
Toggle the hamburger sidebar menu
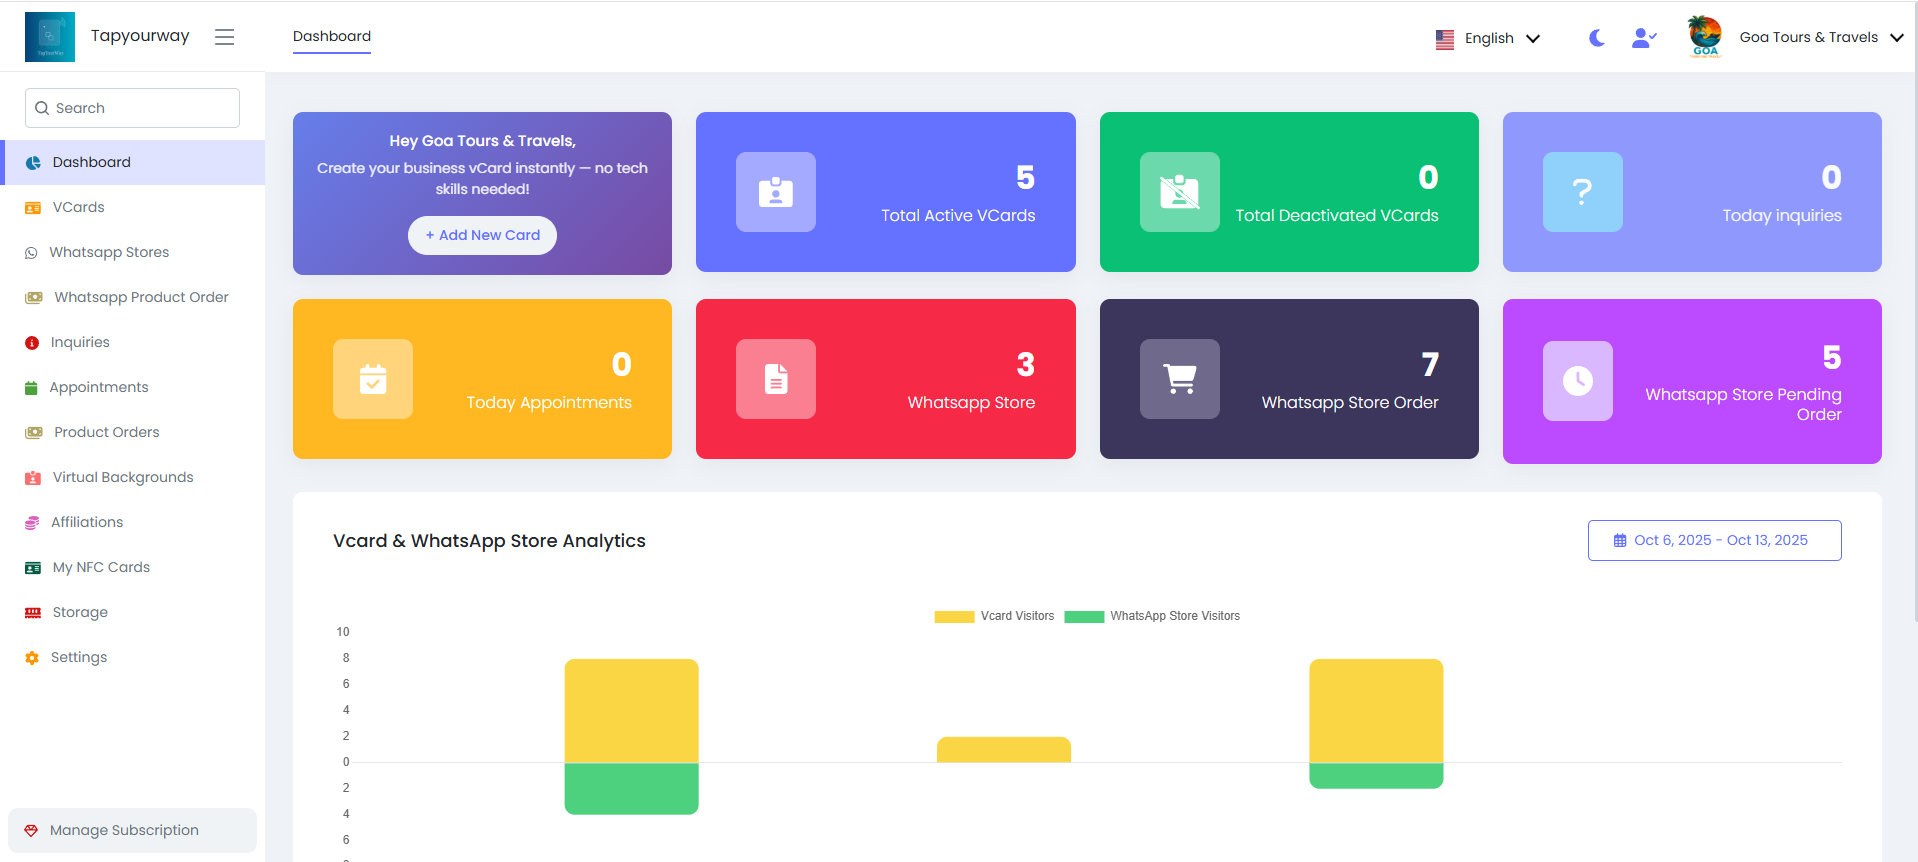224,37
